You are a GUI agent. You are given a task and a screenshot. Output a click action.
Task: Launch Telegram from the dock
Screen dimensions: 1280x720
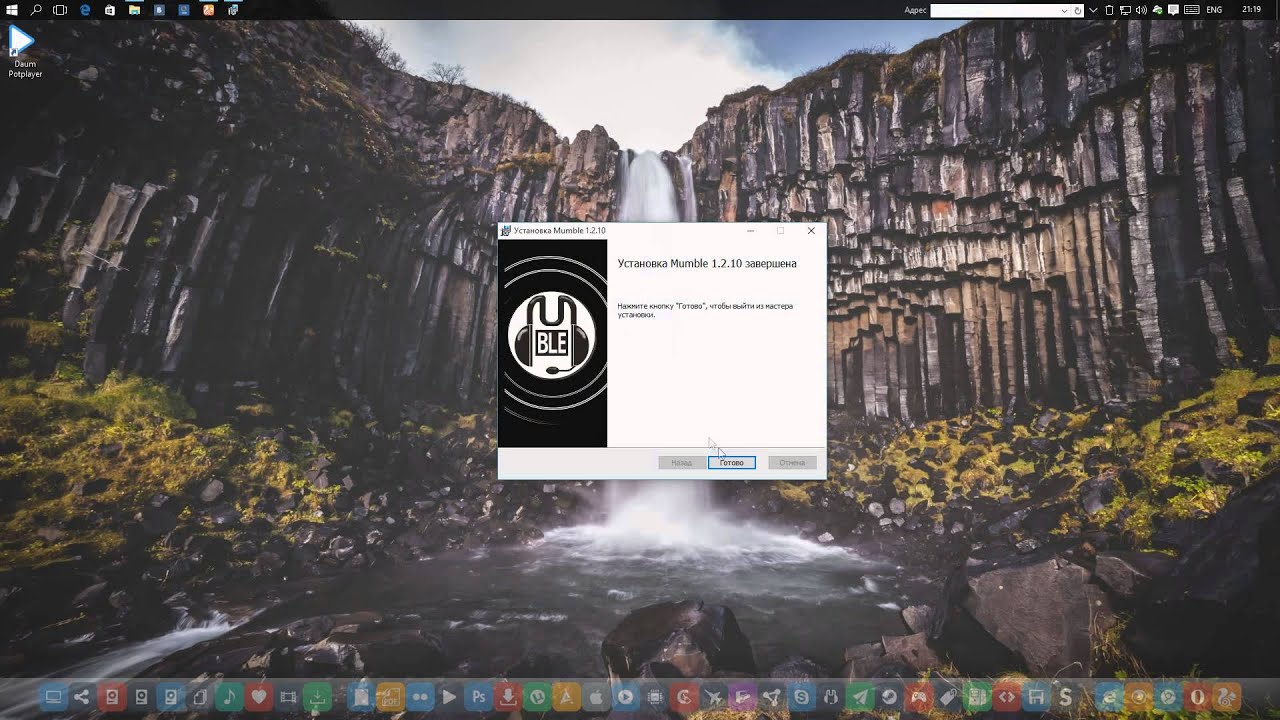pos(860,696)
